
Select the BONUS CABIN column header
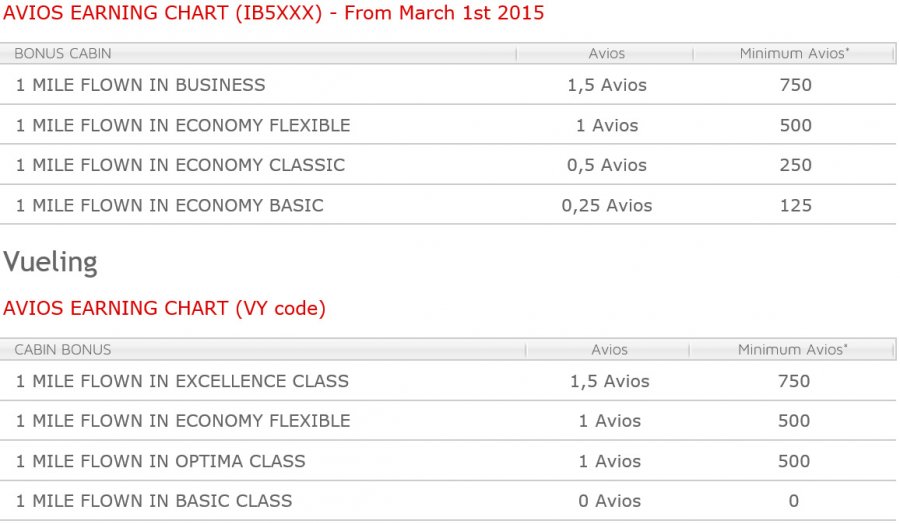click(62, 54)
